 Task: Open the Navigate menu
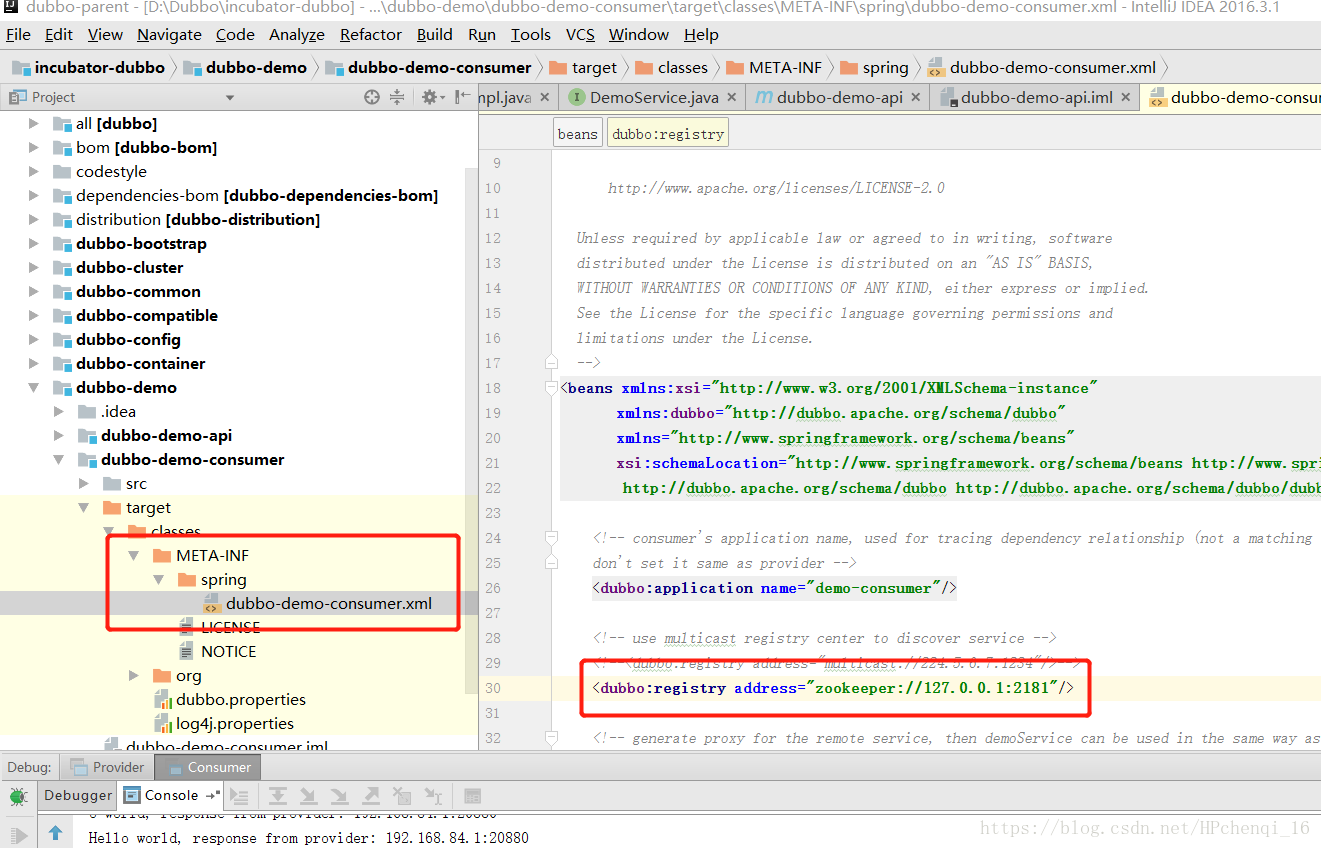169,34
